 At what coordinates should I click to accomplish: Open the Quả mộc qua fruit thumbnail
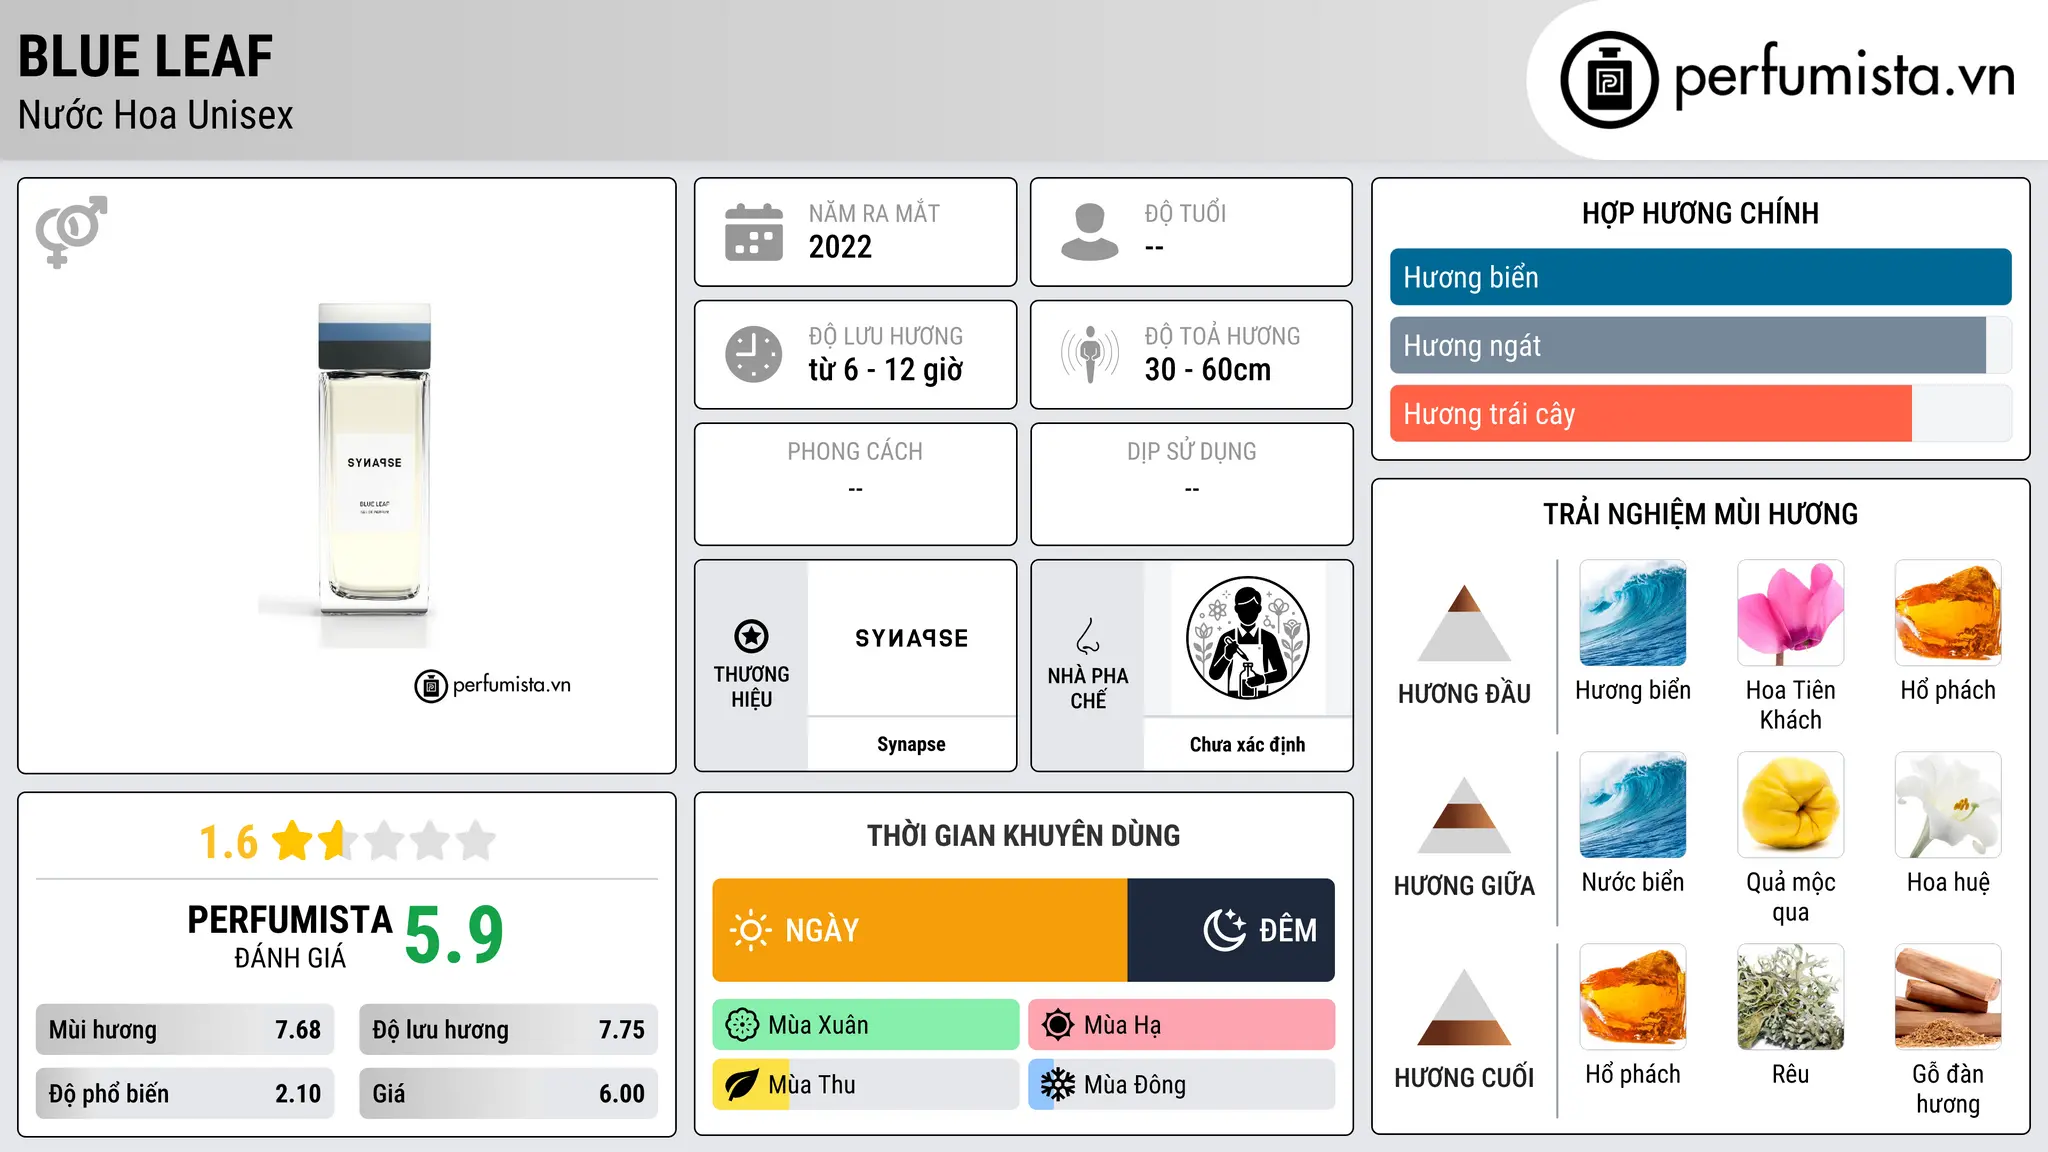(1791, 805)
